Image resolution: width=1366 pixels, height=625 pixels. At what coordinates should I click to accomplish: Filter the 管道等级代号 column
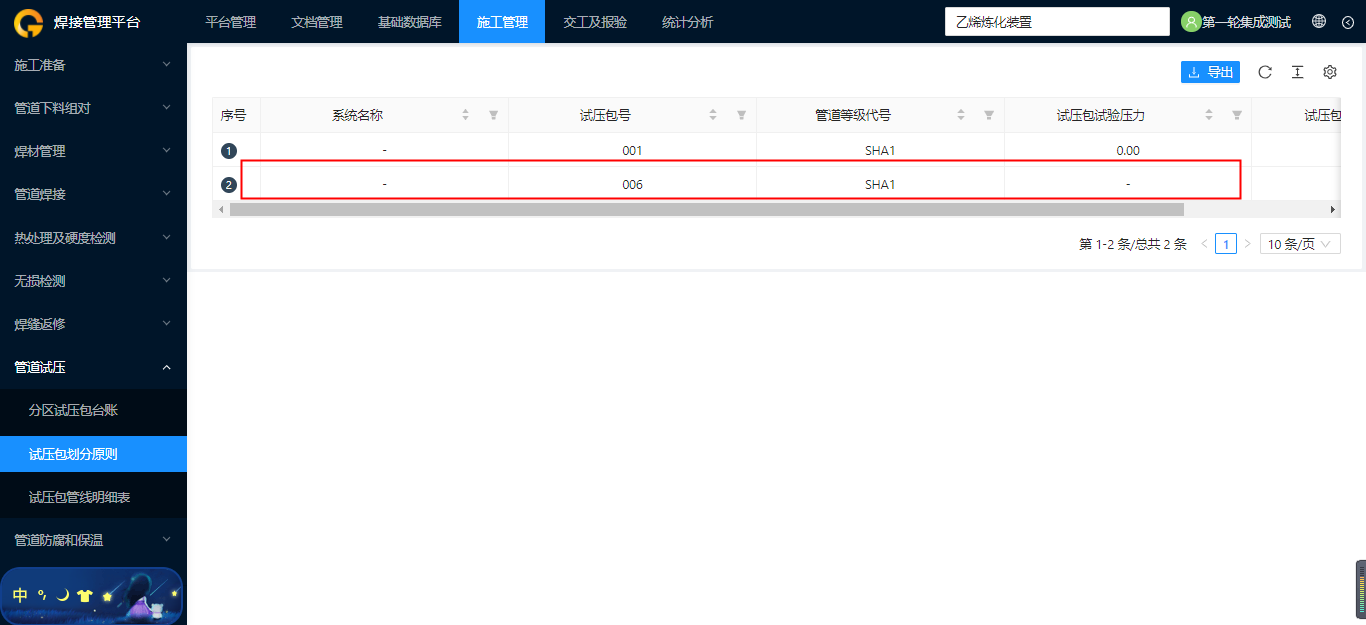pyautogui.click(x=989, y=115)
